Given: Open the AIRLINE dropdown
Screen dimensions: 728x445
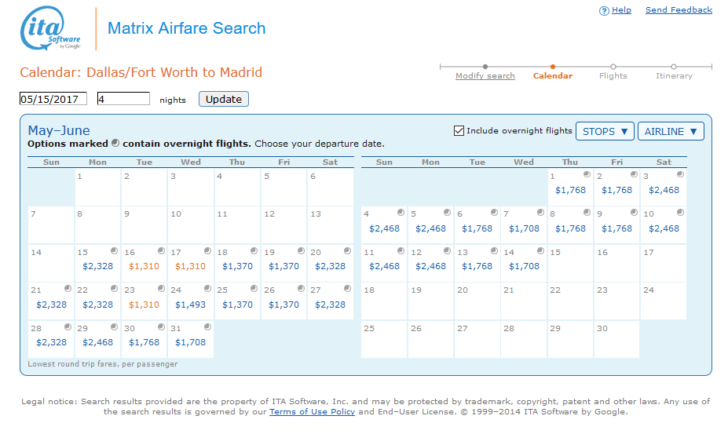Looking at the screenshot, I should (x=671, y=131).
